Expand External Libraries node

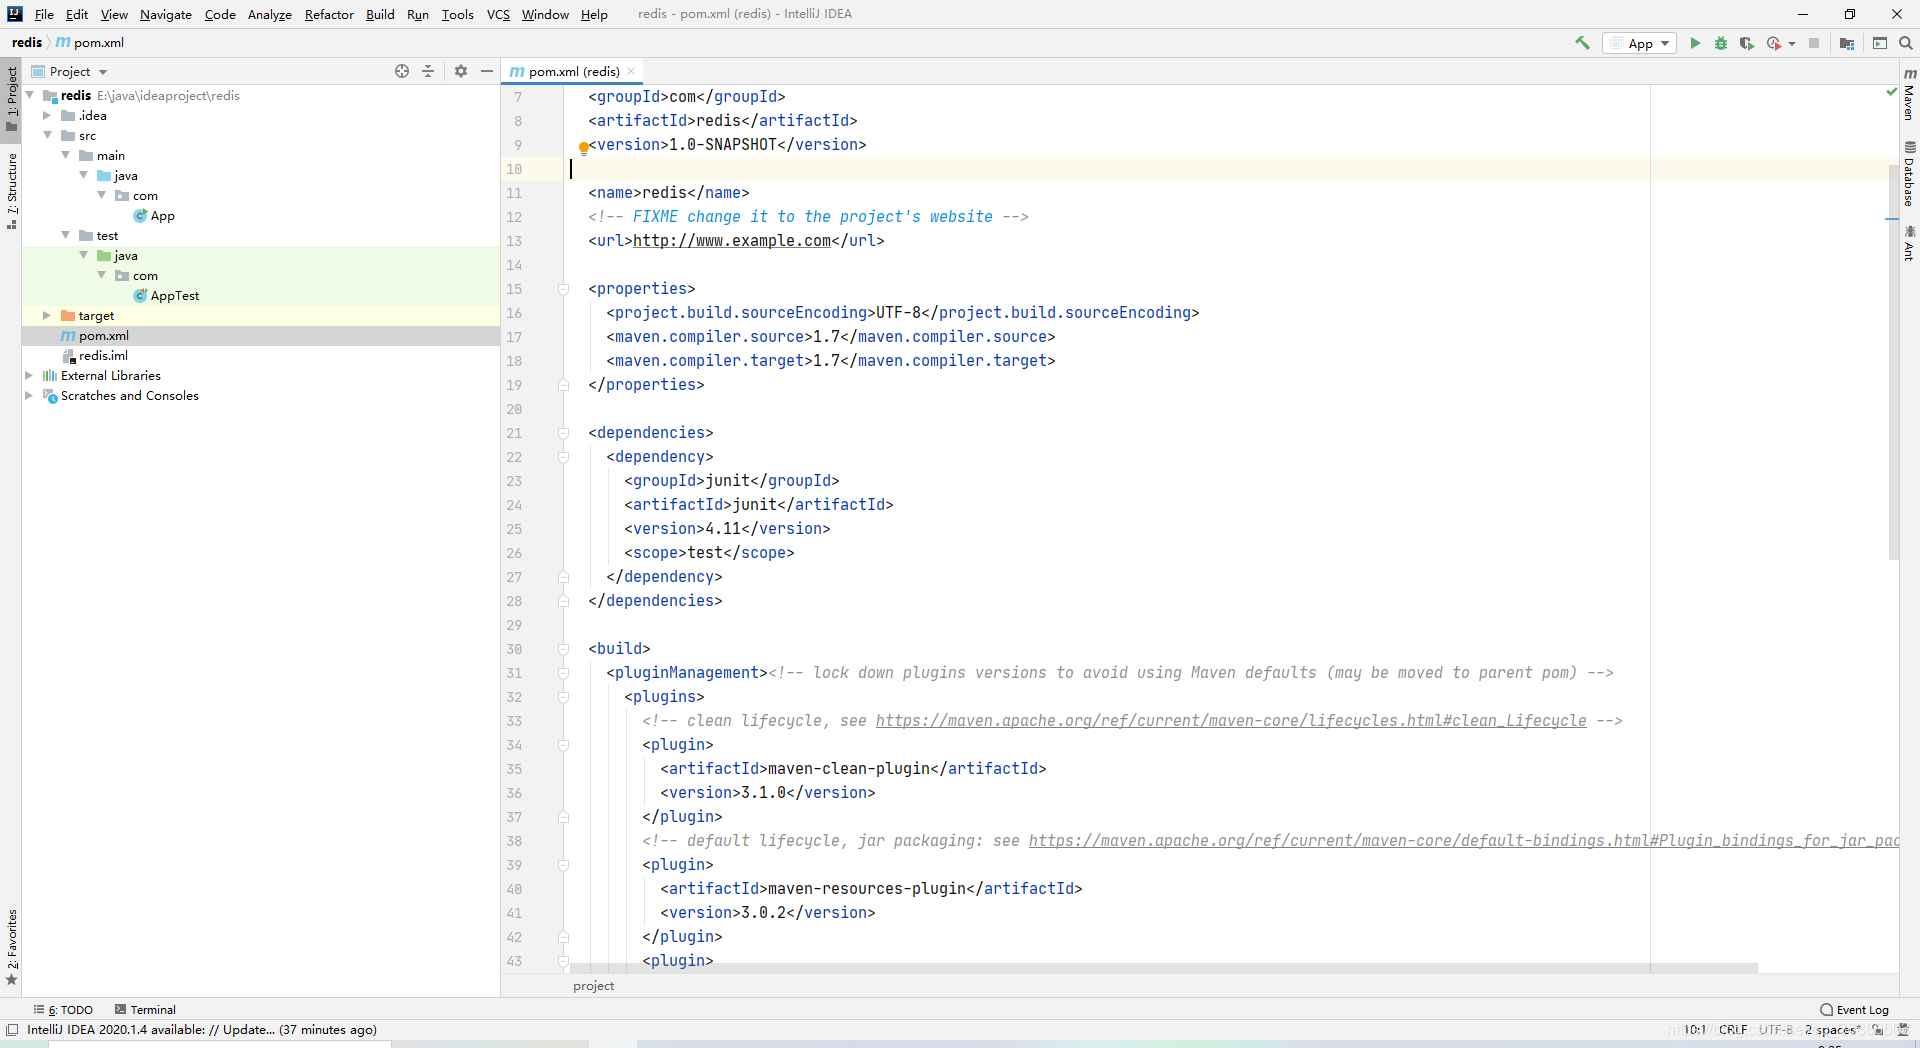(29, 375)
